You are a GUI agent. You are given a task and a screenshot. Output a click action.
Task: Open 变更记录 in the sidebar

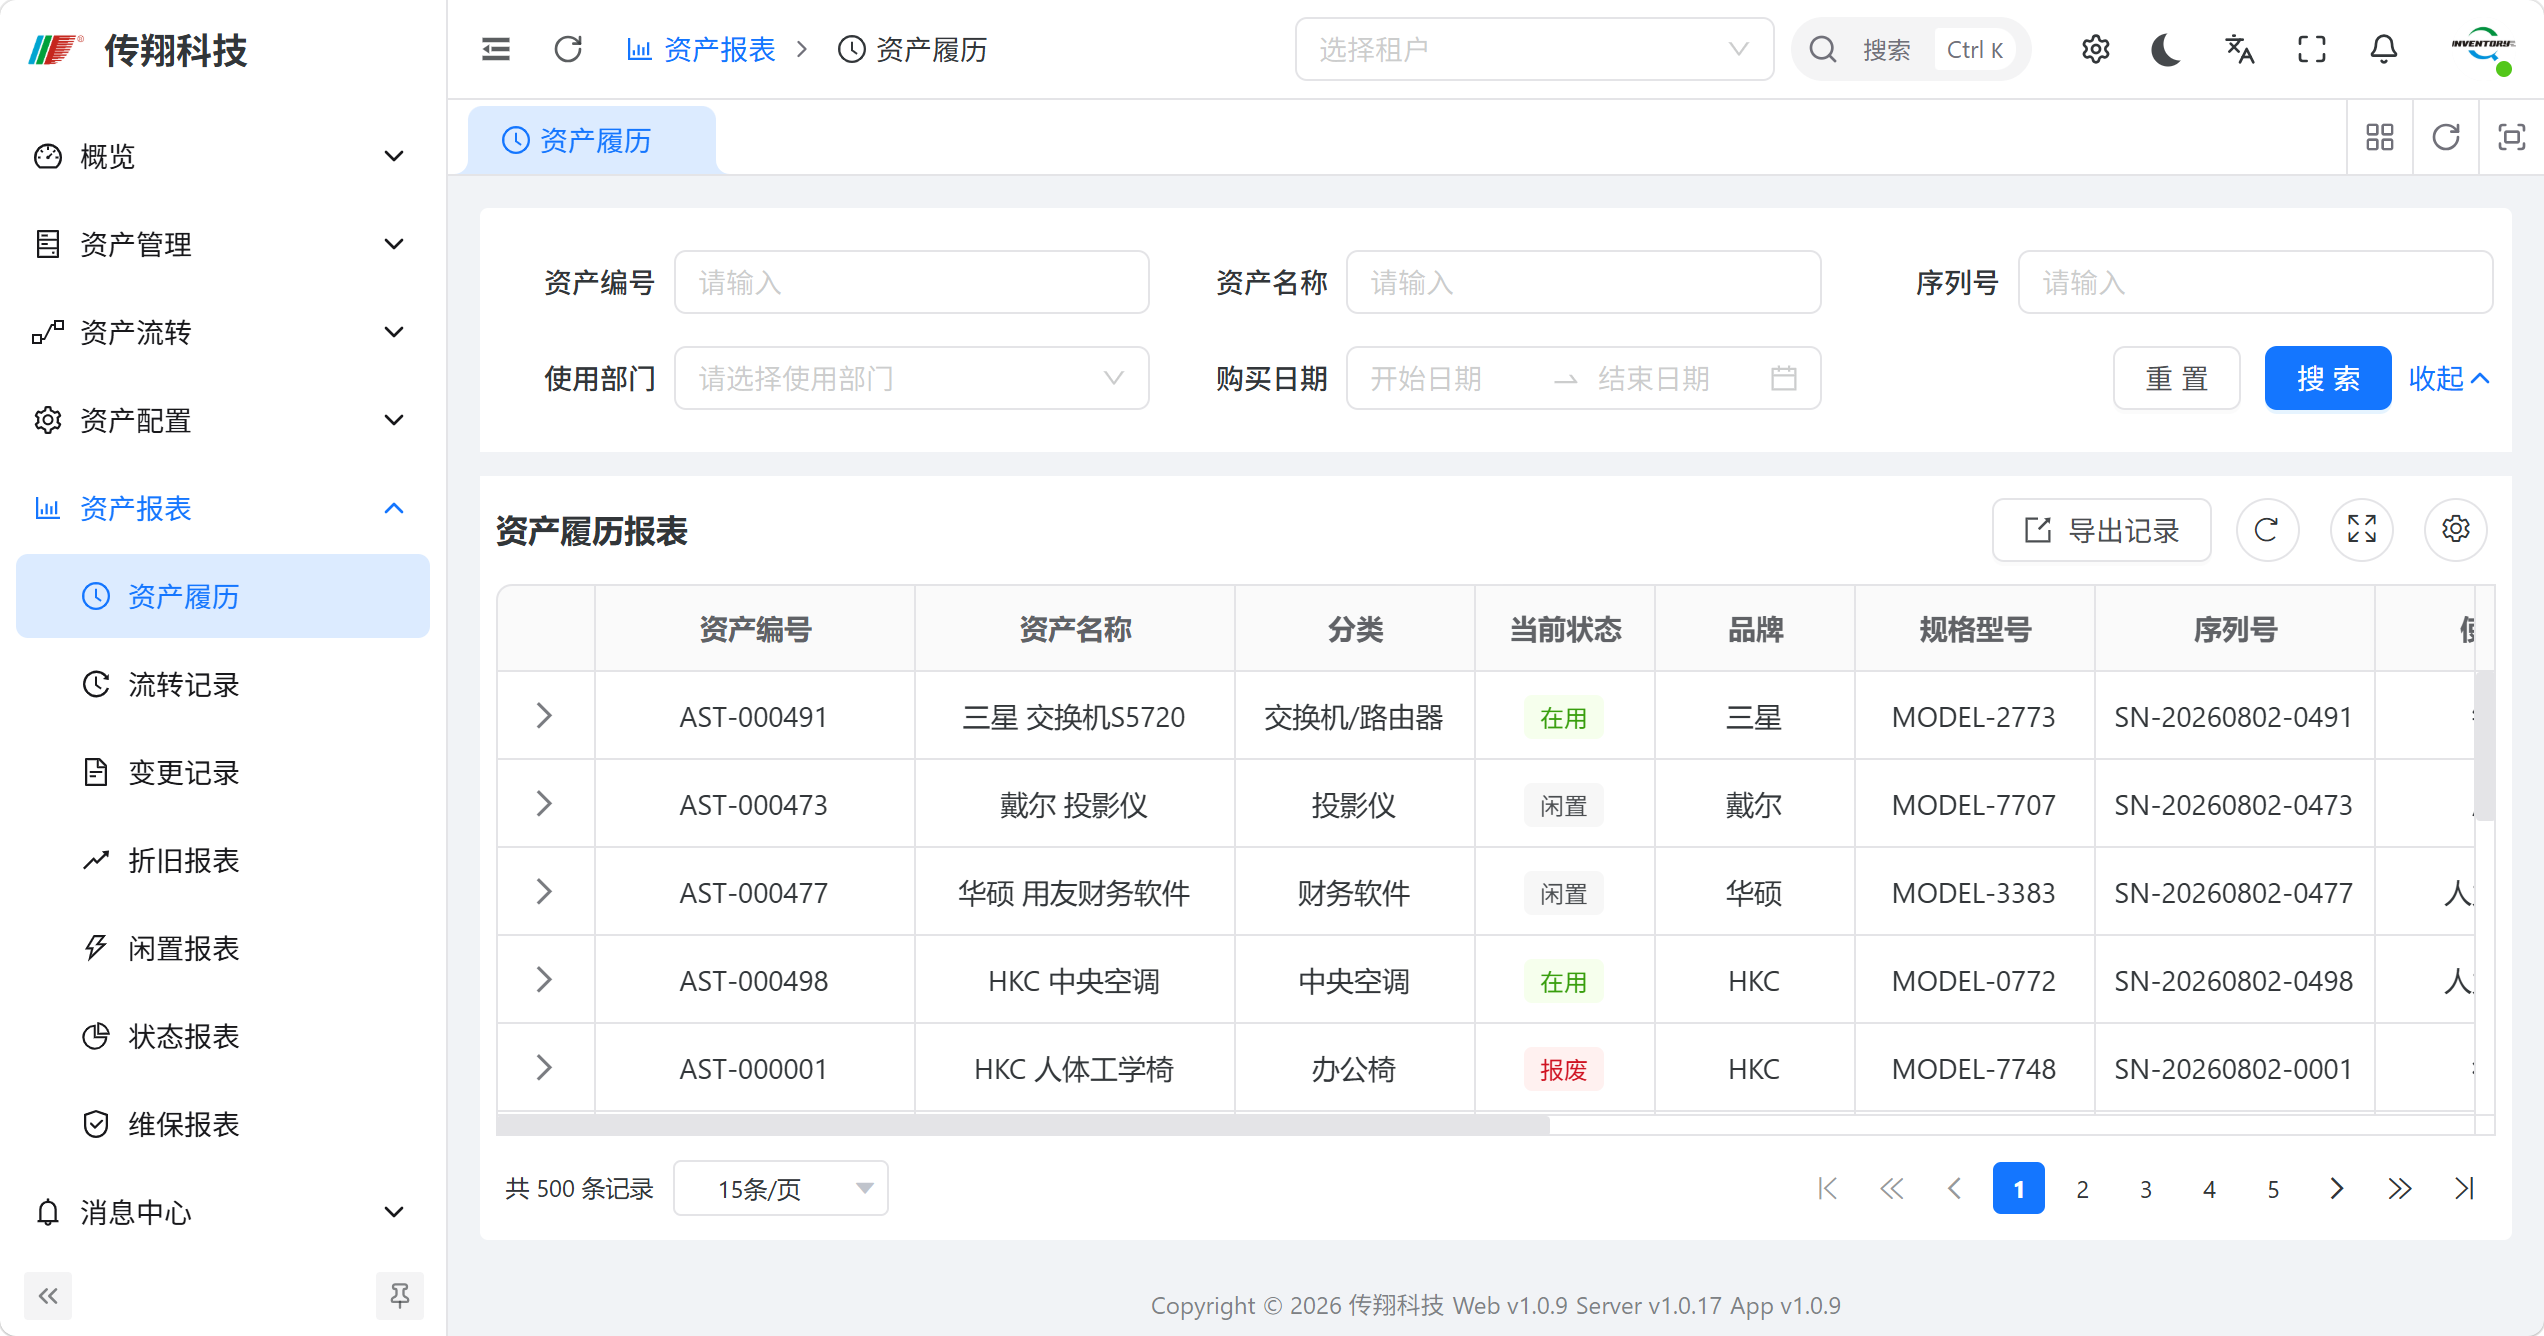pyautogui.click(x=222, y=772)
